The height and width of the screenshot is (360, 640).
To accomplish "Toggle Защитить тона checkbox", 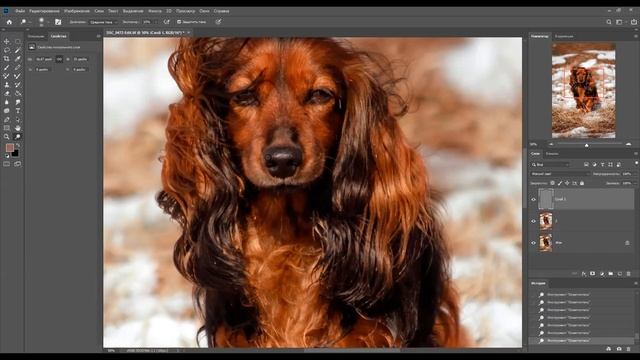I will tap(179, 22).
